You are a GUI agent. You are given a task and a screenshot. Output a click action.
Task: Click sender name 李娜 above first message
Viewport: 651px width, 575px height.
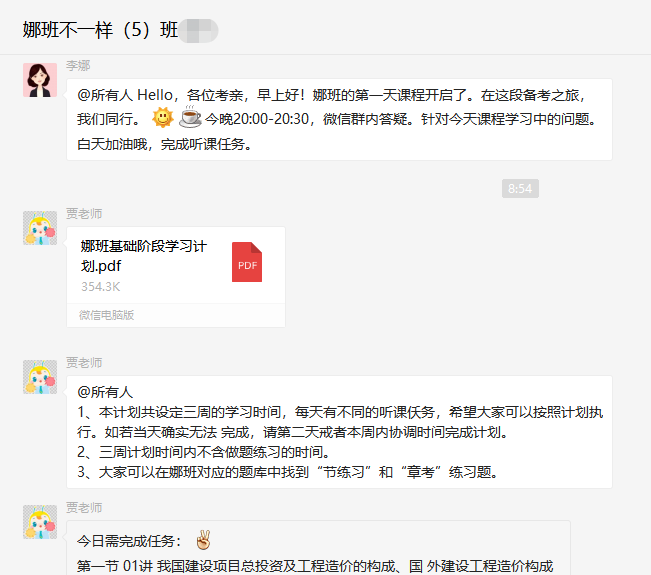78,66
